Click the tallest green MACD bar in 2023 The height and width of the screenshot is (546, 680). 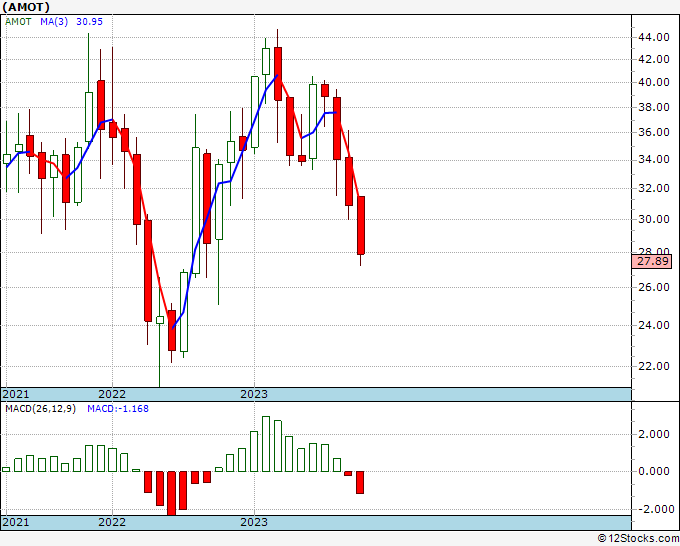[x=266, y=444]
